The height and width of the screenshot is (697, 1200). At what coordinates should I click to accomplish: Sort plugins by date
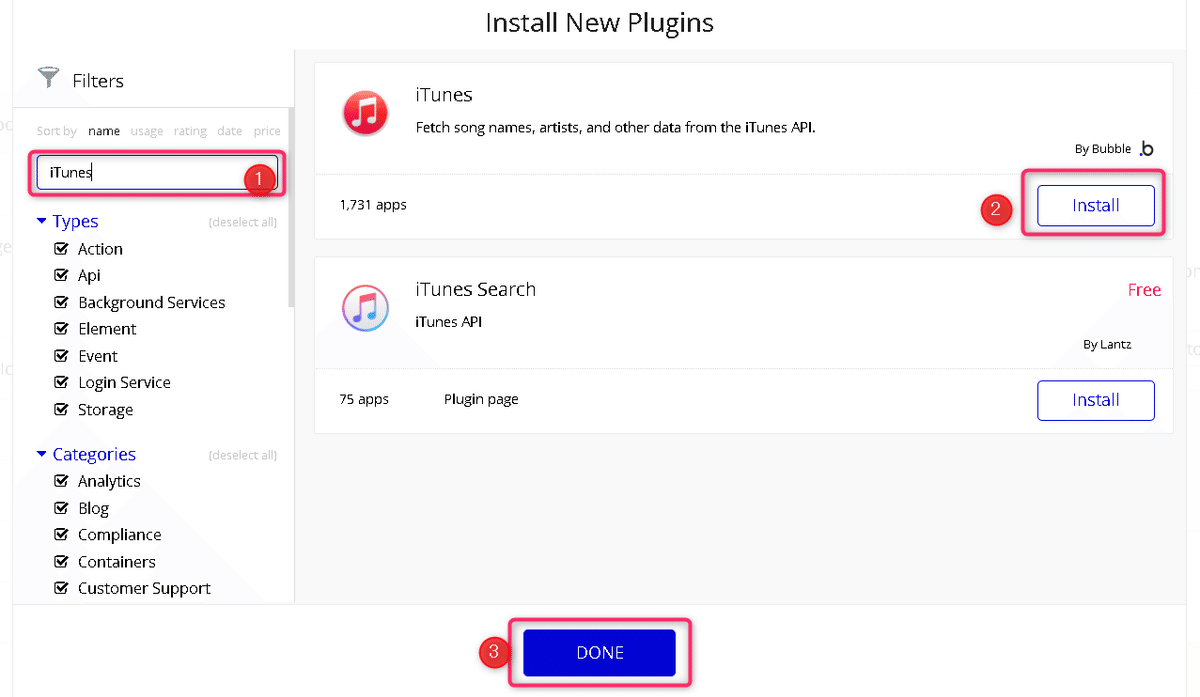pyautogui.click(x=230, y=131)
